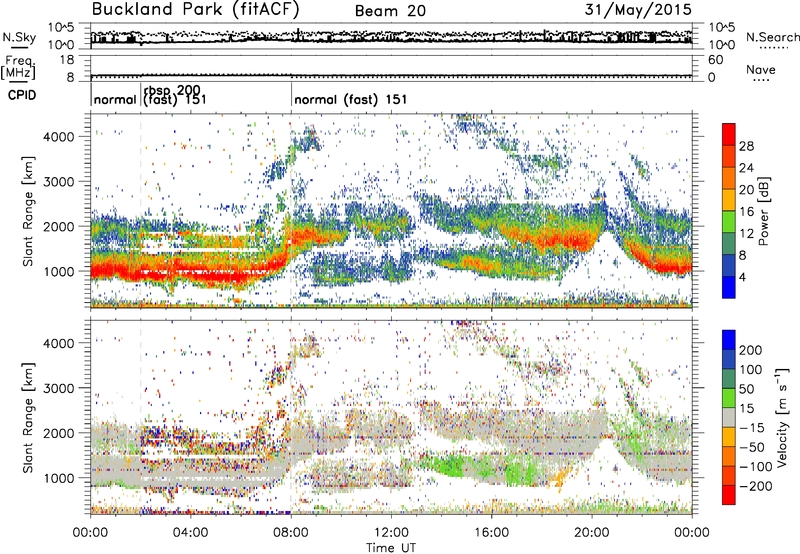Pick the gray Velocity colorbar segment between 15 and -15
800x554 pixels.
coord(729,417)
